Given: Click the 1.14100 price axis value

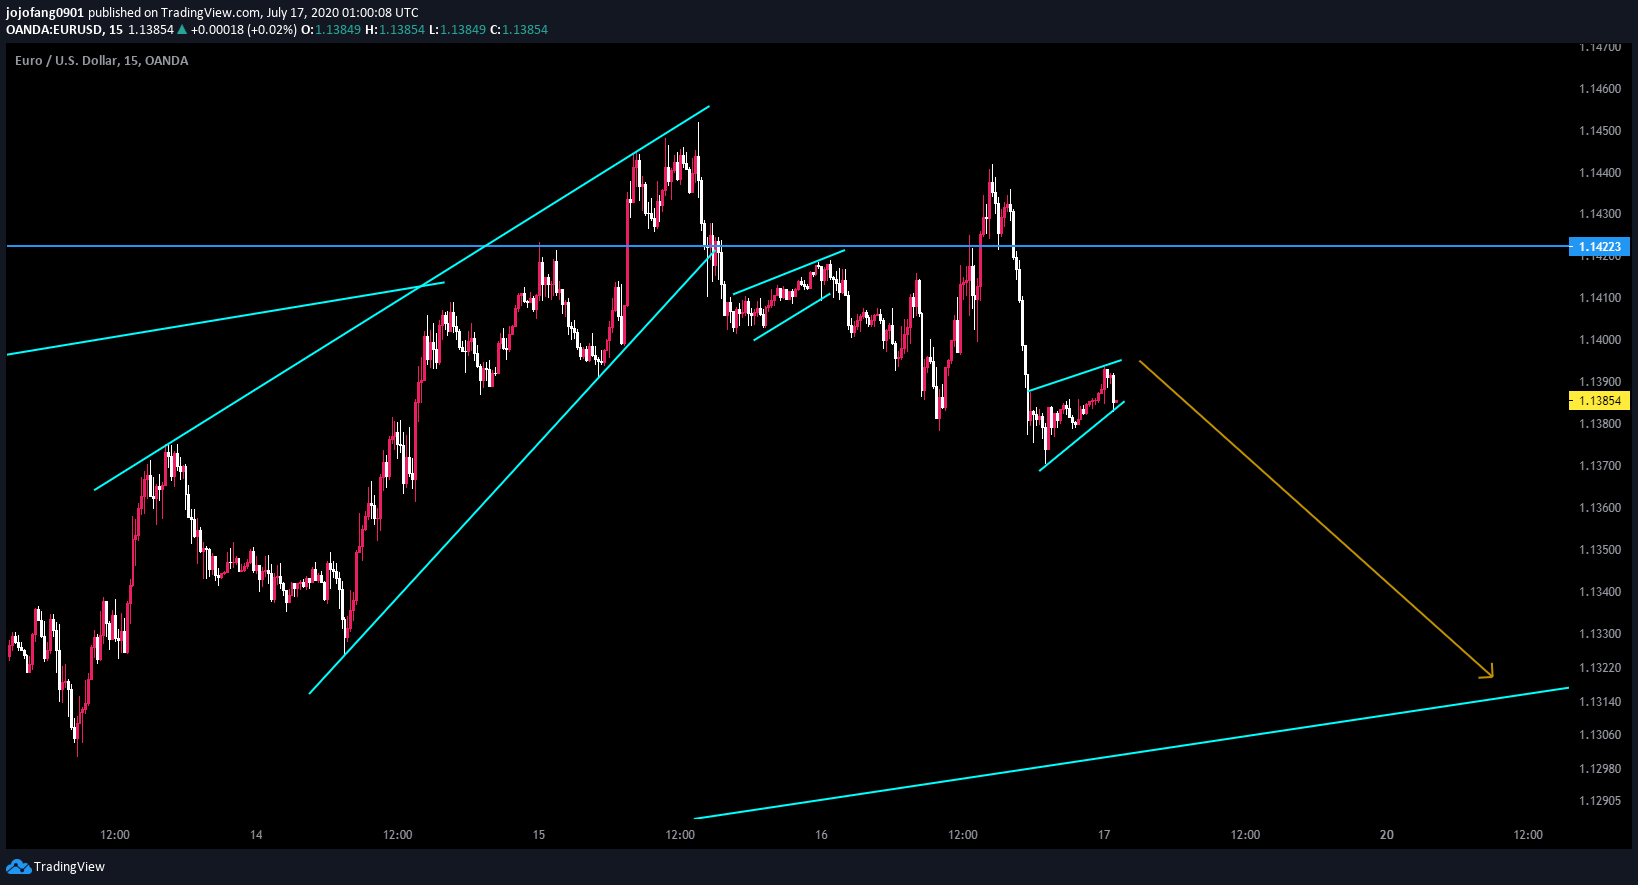Looking at the screenshot, I should (1600, 298).
